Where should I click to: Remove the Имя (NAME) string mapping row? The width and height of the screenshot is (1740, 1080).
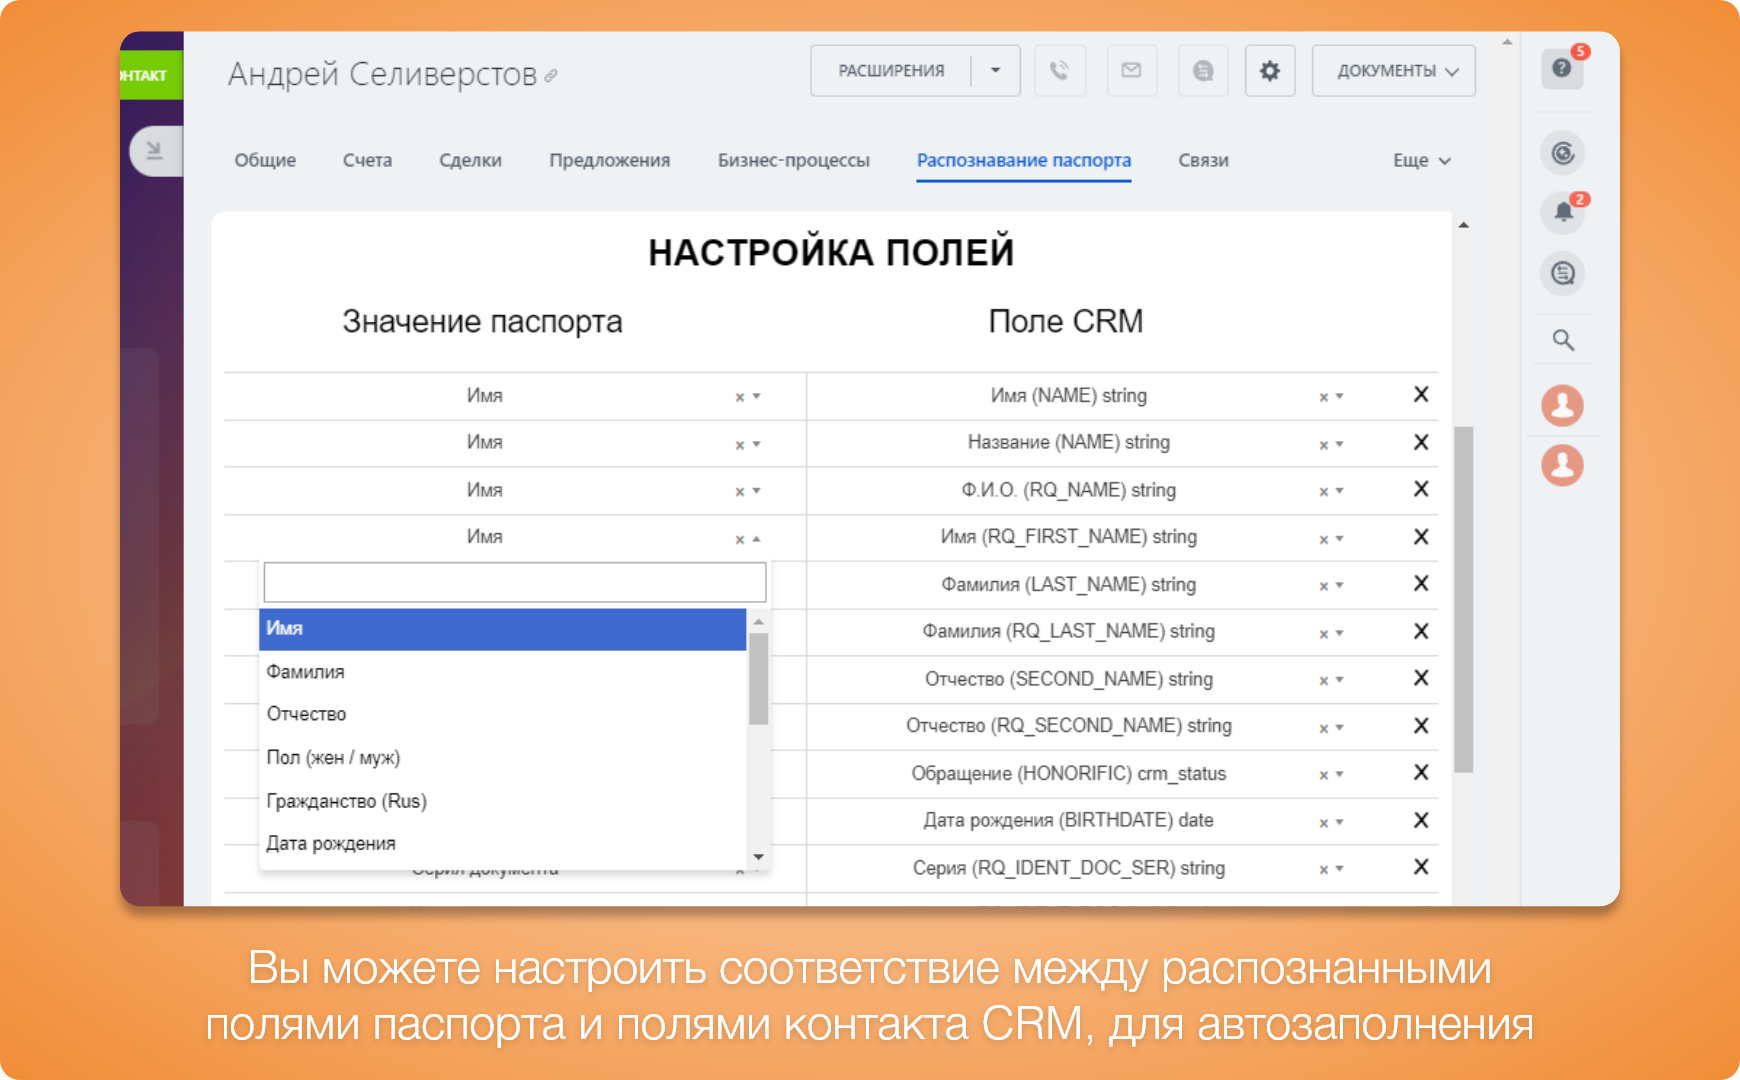pyautogui.click(x=1420, y=395)
